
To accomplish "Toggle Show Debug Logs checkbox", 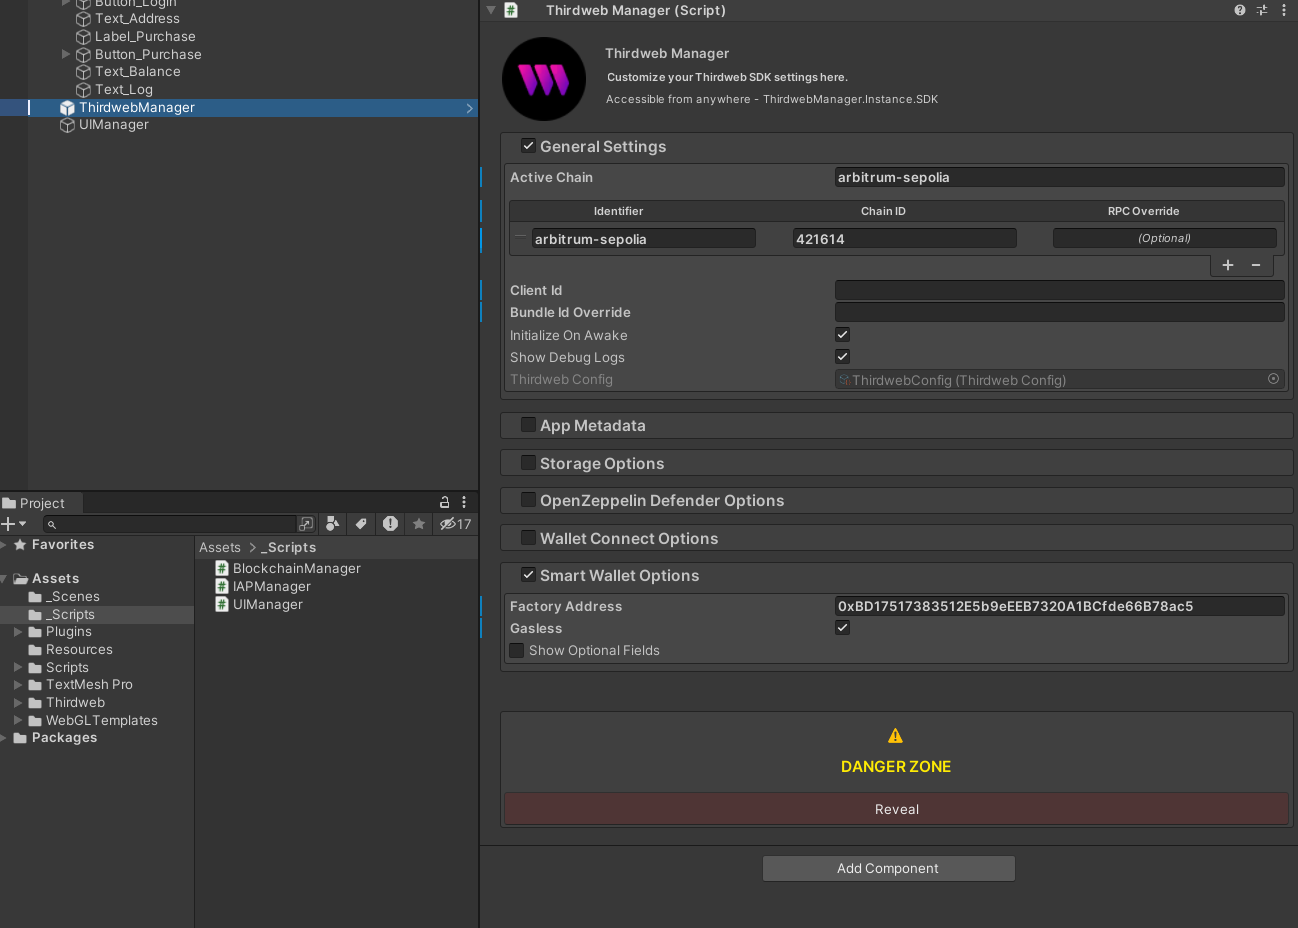I will pos(842,357).
